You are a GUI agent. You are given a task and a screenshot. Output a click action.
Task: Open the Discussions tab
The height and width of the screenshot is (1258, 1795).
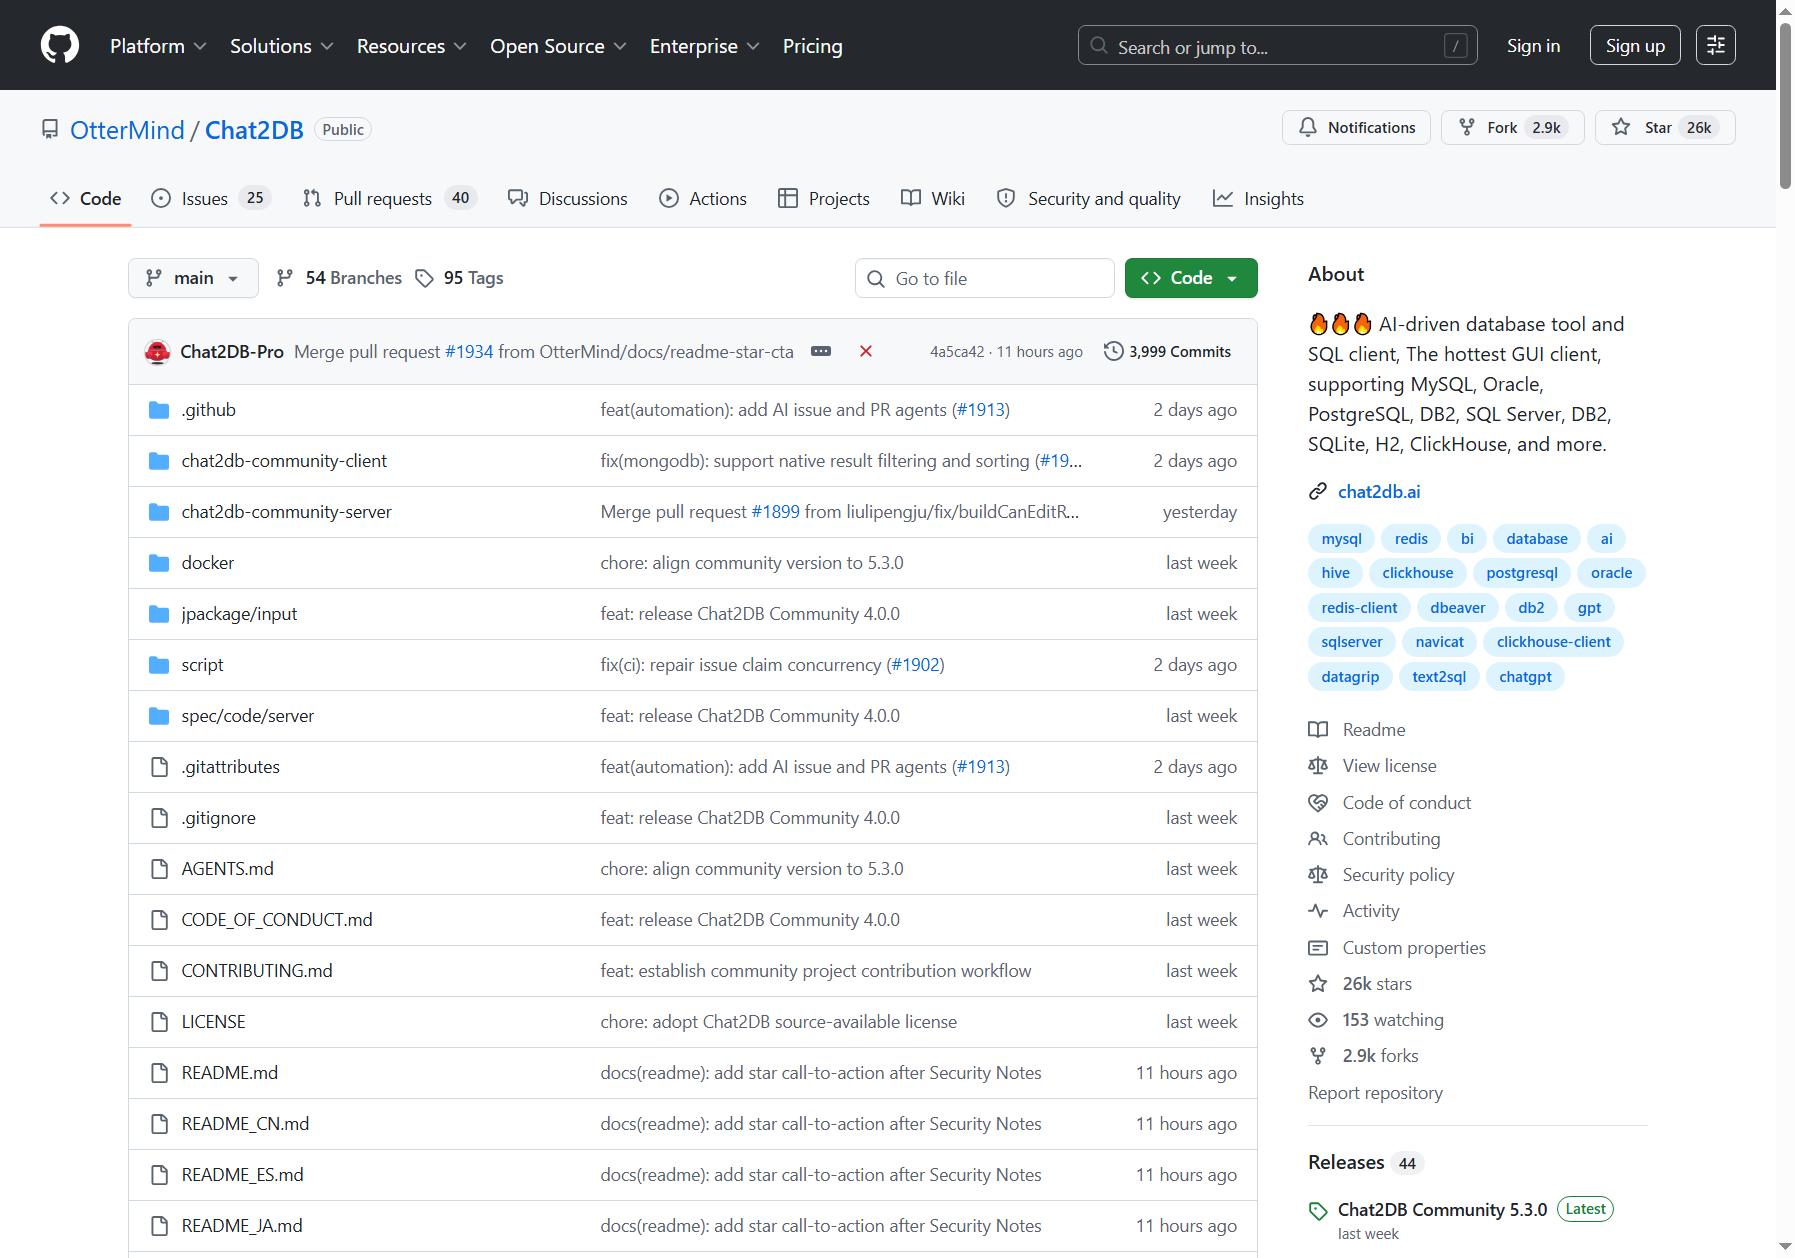568,199
